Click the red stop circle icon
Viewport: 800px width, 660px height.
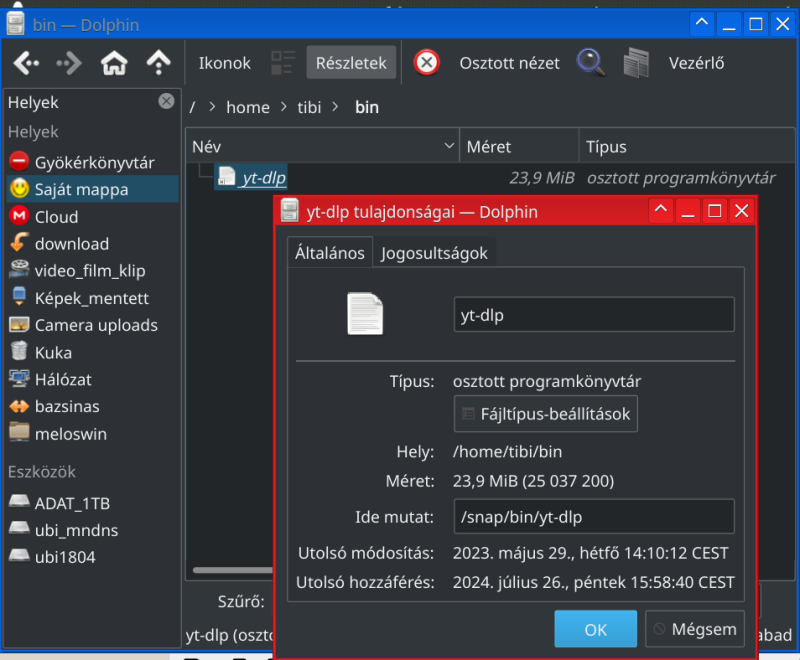[x=427, y=63]
